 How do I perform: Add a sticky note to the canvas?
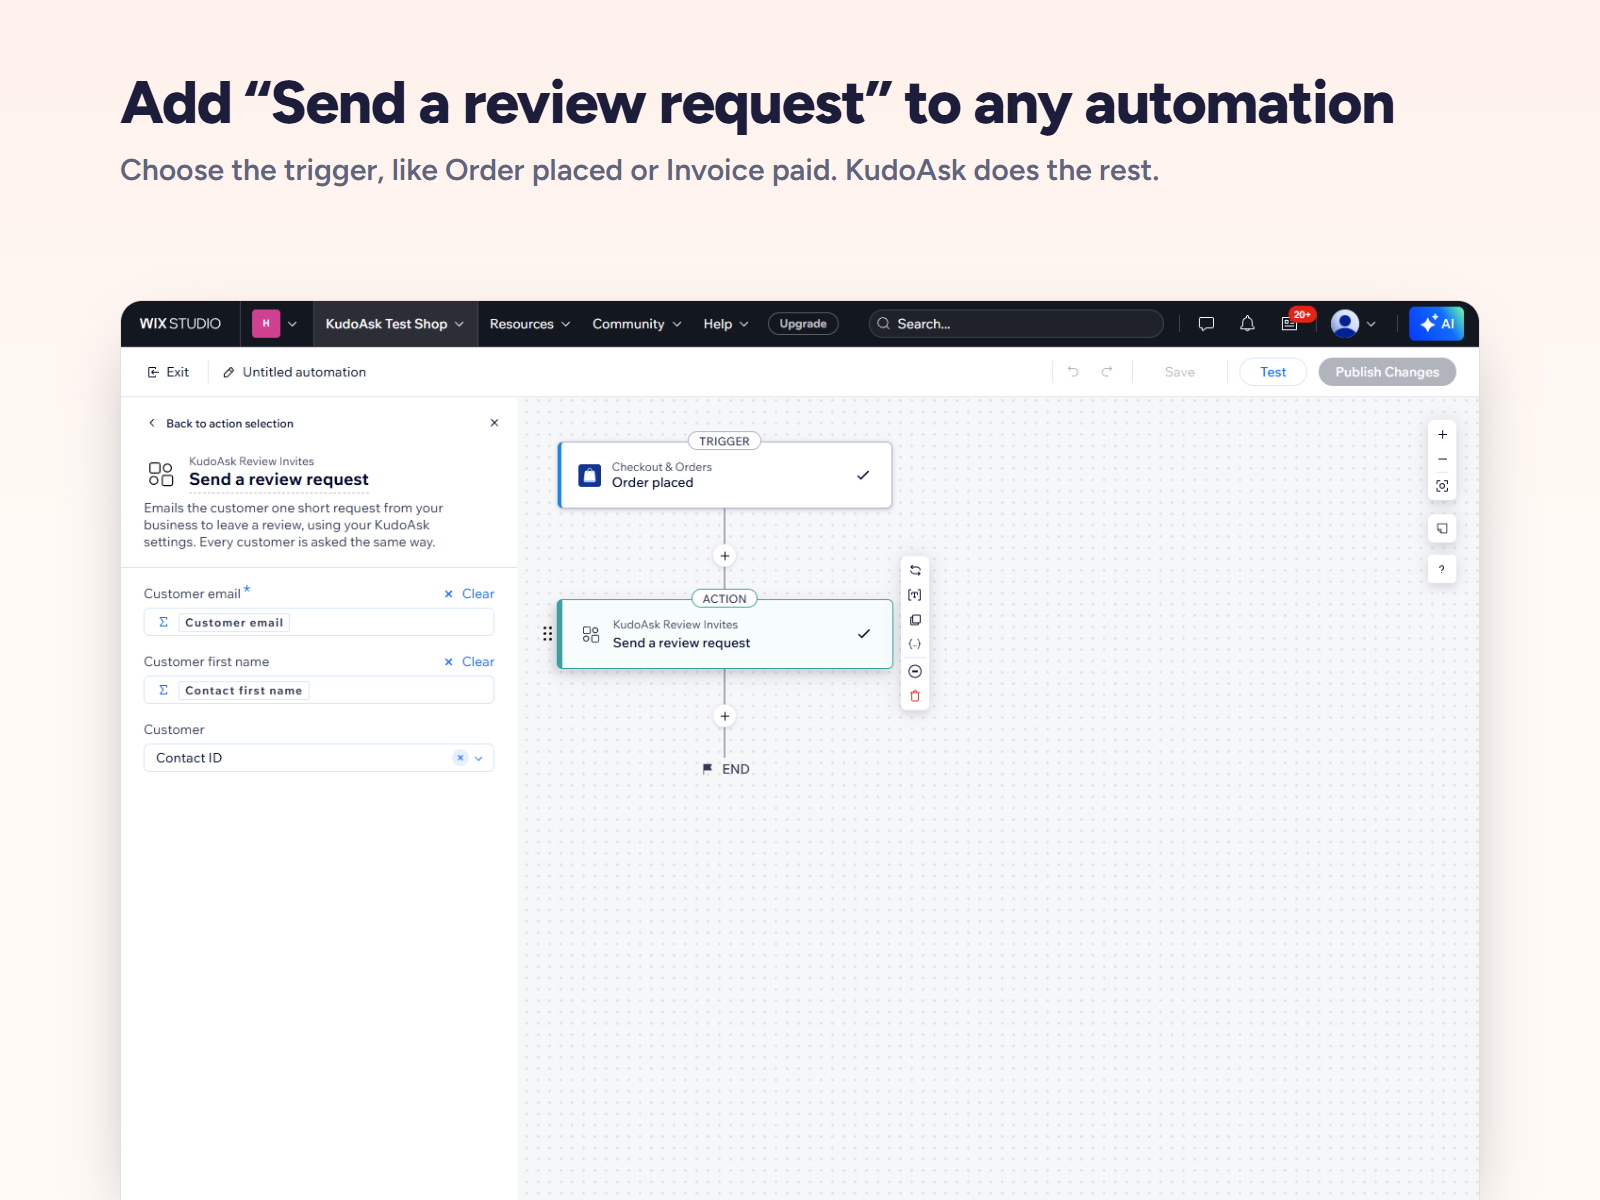(x=1442, y=528)
